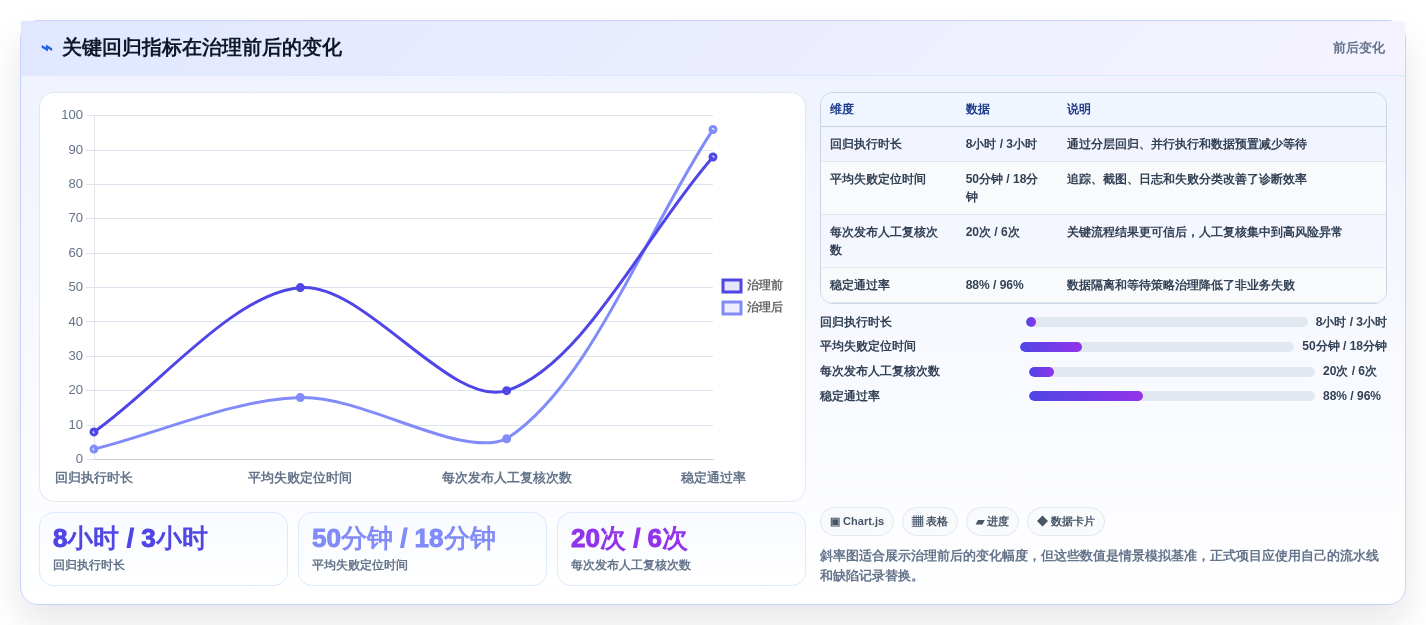1426x625 pixels.
Task: Click the 治理前 data point at value 50
Action: point(300,287)
